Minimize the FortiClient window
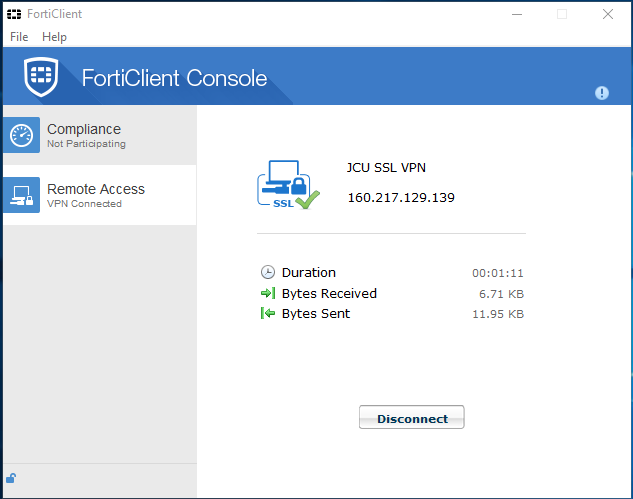Viewport: 633px width, 499px height. (517, 14)
